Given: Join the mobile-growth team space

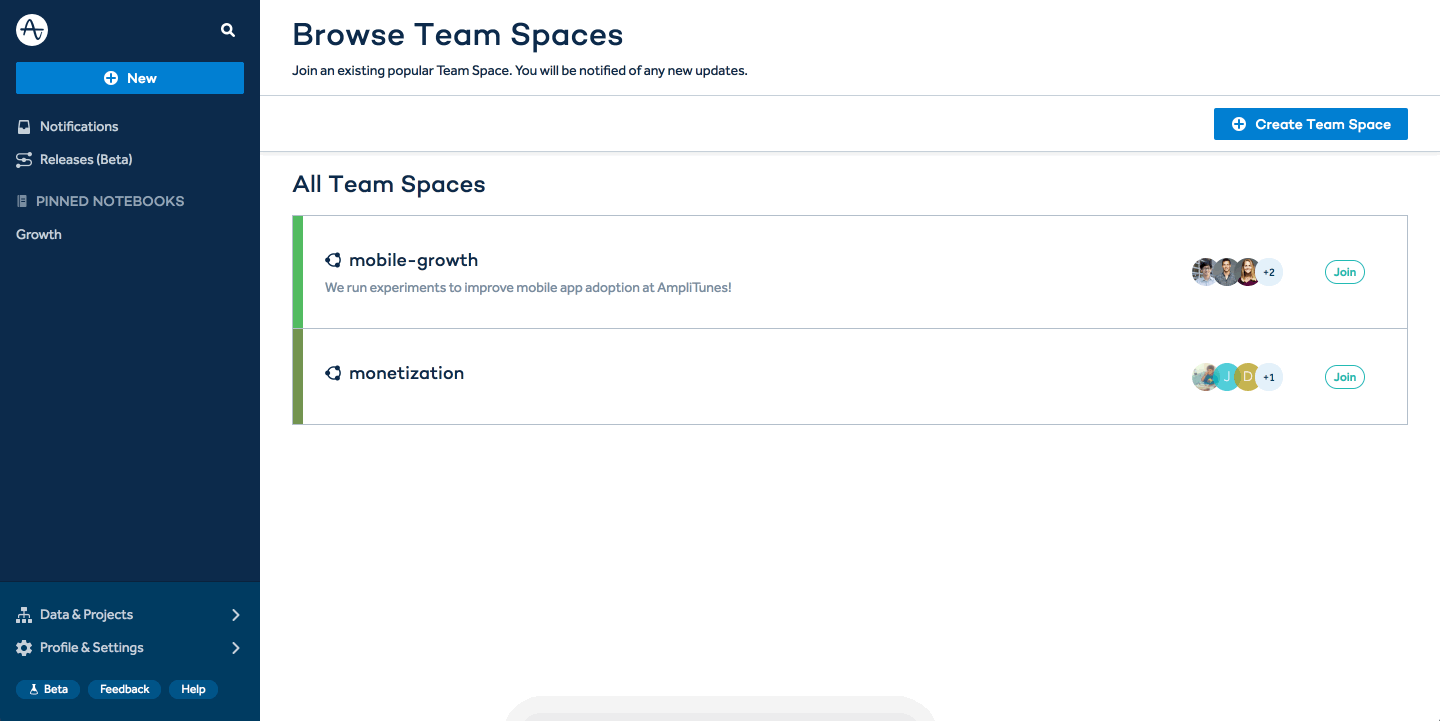Looking at the screenshot, I should tap(1344, 272).
